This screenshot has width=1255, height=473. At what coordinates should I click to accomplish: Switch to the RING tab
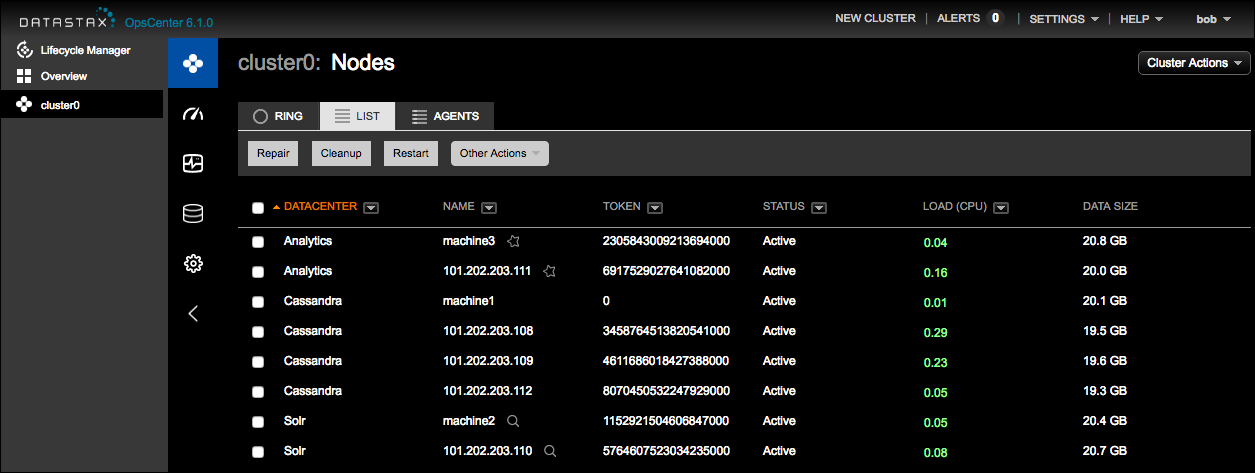tap(279, 116)
